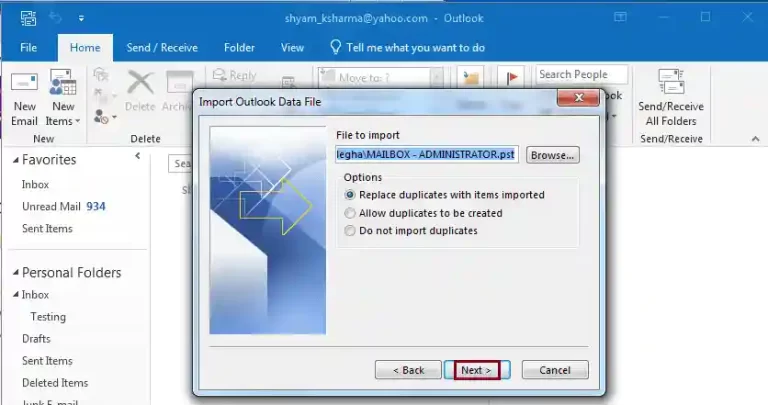
Task: Open the Deleted Items folder
Action: [x=55, y=382]
